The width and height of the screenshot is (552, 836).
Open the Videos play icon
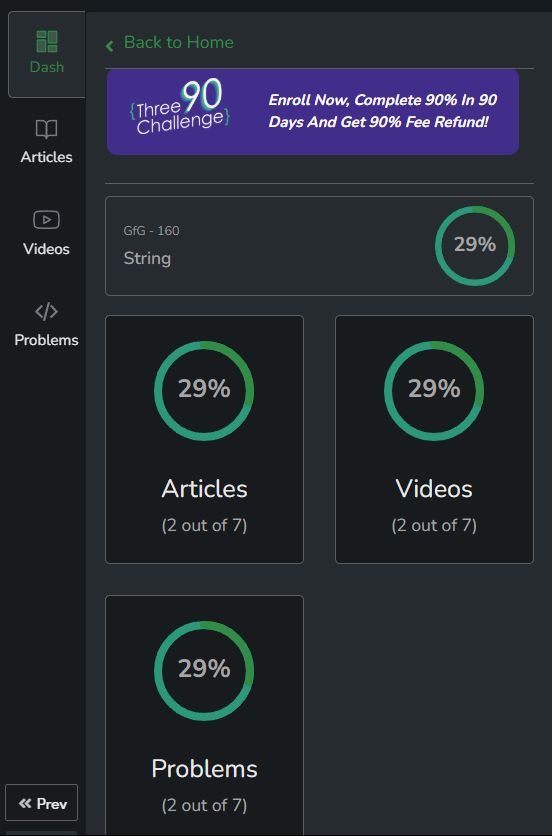point(46,220)
